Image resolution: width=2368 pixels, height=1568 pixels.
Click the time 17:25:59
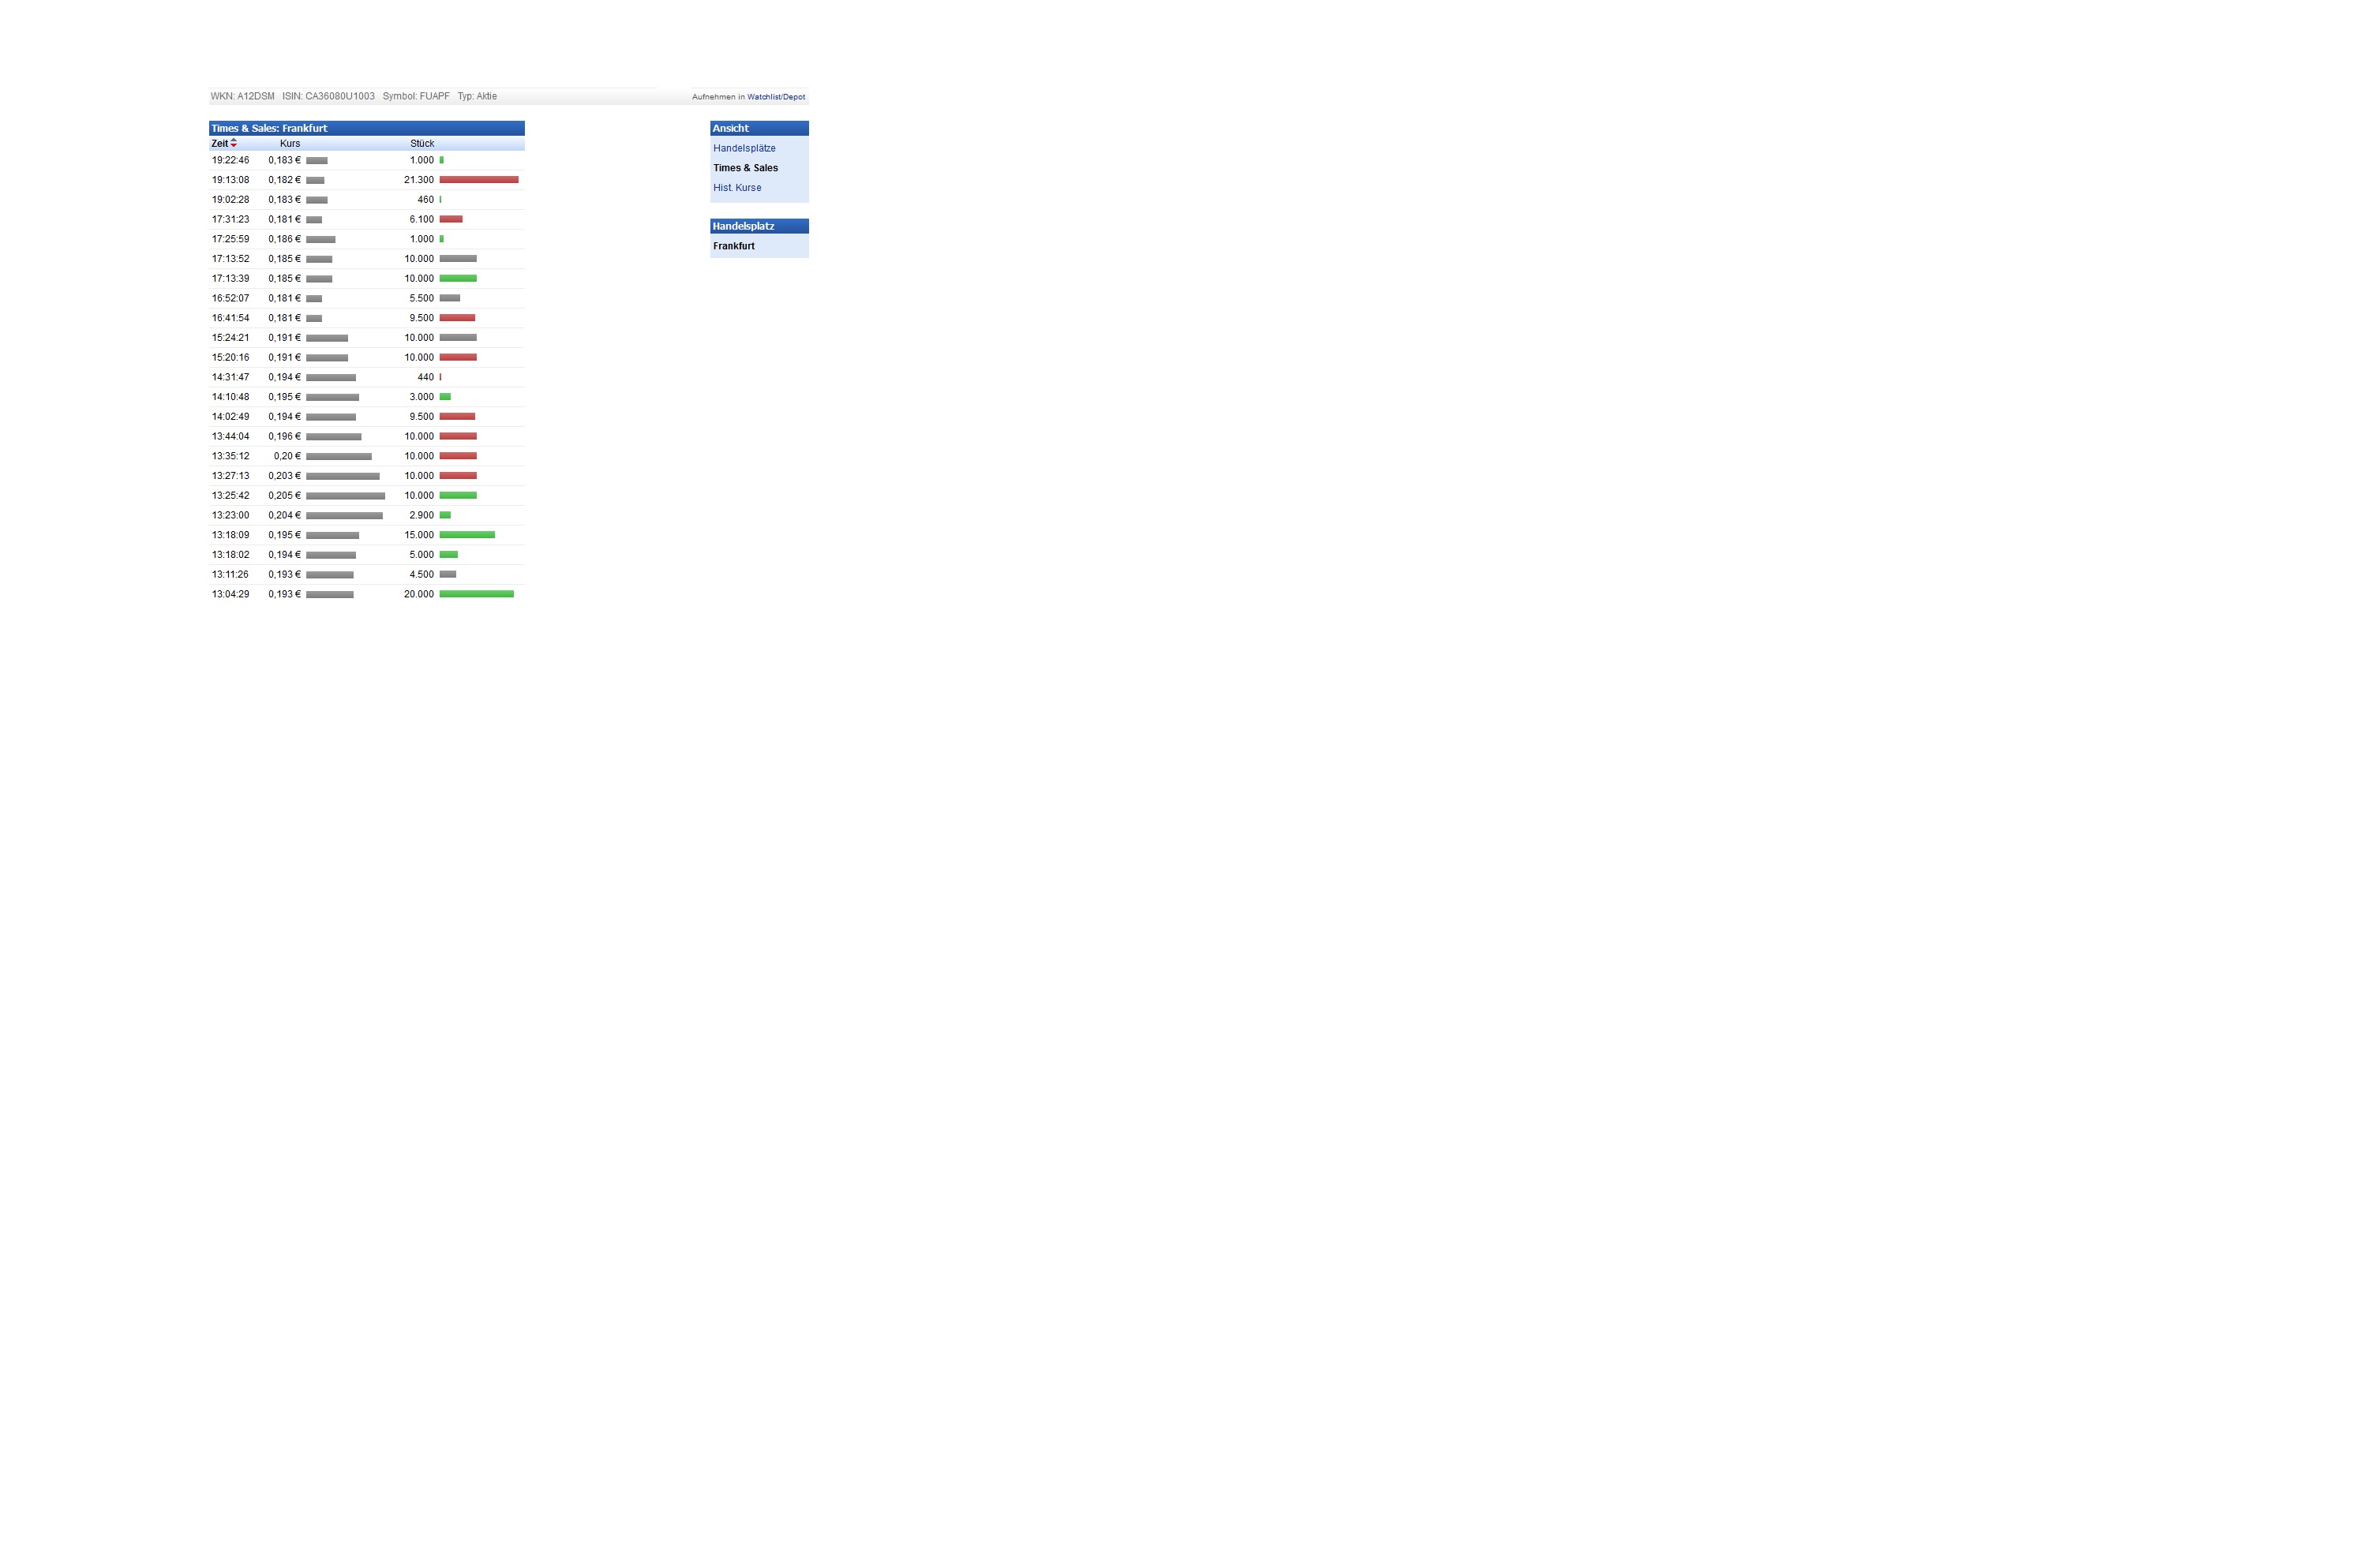pyautogui.click(x=230, y=239)
